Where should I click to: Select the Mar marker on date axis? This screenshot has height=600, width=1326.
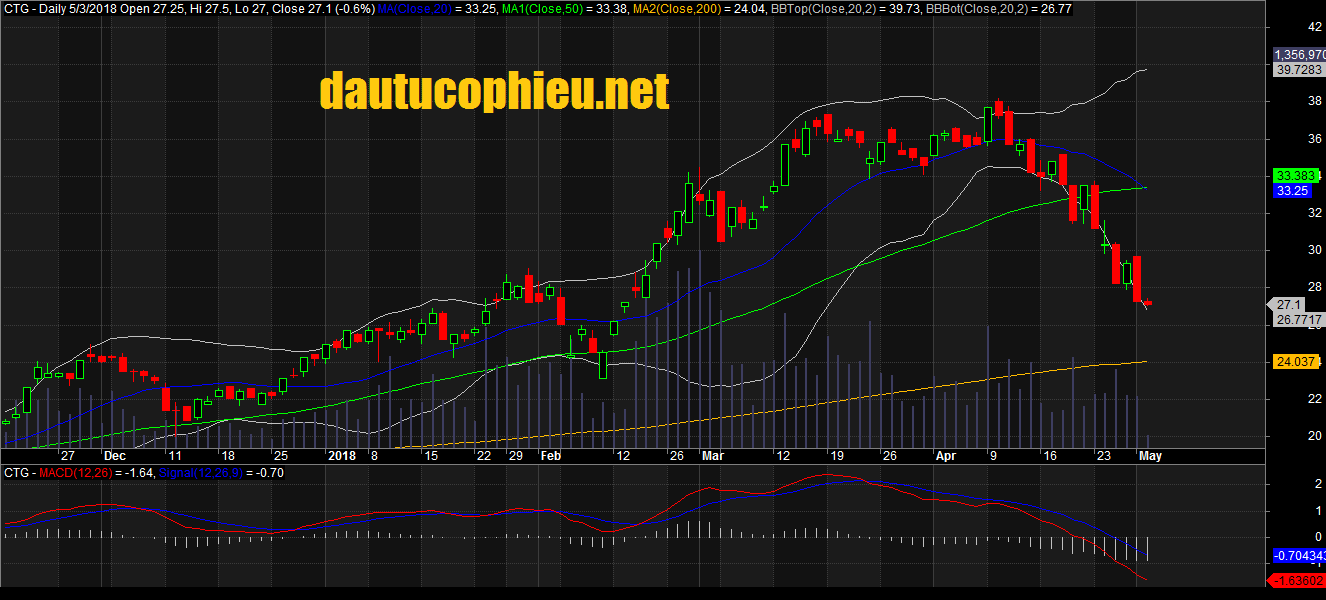click(x=711, y=455)
